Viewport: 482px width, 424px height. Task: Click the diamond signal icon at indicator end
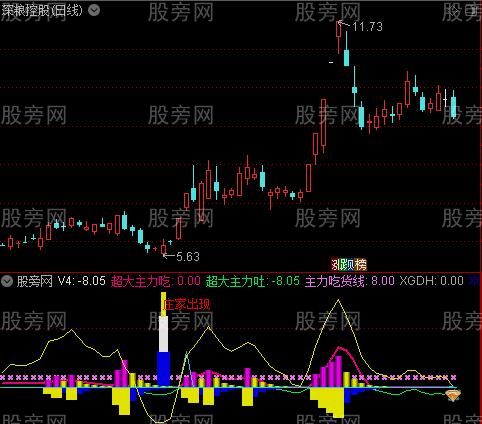pyautogui.click(x=453, y=395)
